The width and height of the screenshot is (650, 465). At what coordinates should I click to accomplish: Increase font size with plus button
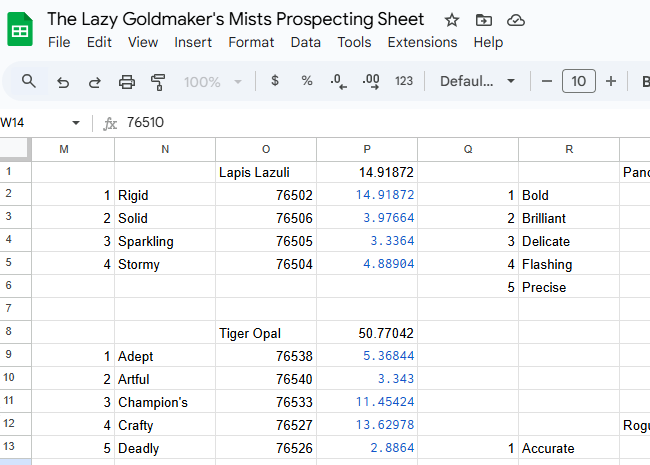pos(611,81)
